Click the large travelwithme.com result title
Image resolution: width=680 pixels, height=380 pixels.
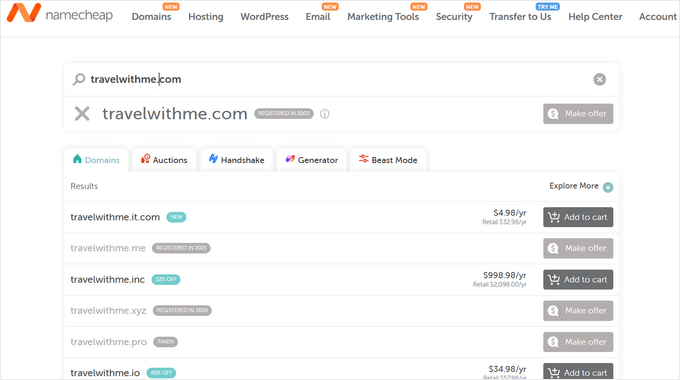(175, 114)
